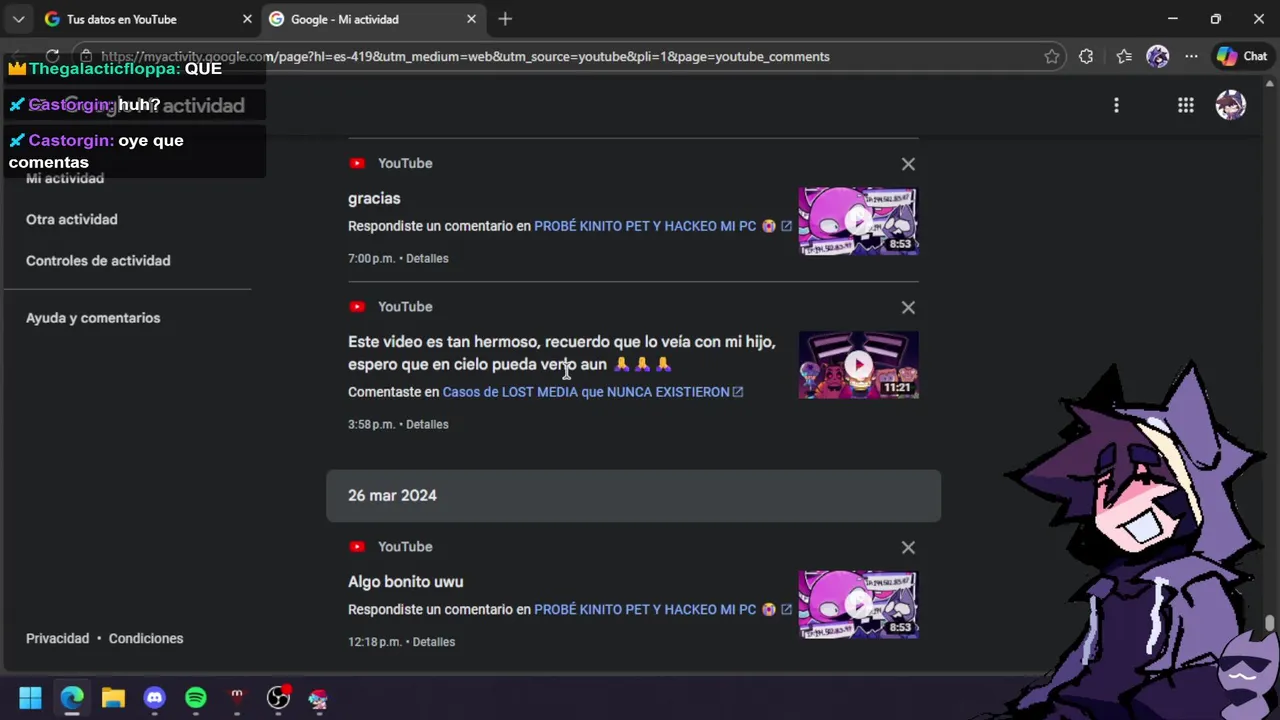Image resolution: width=1280 pixels, height=720 pixels.
Task: Open a new browser tab
Action: [505, 19]
